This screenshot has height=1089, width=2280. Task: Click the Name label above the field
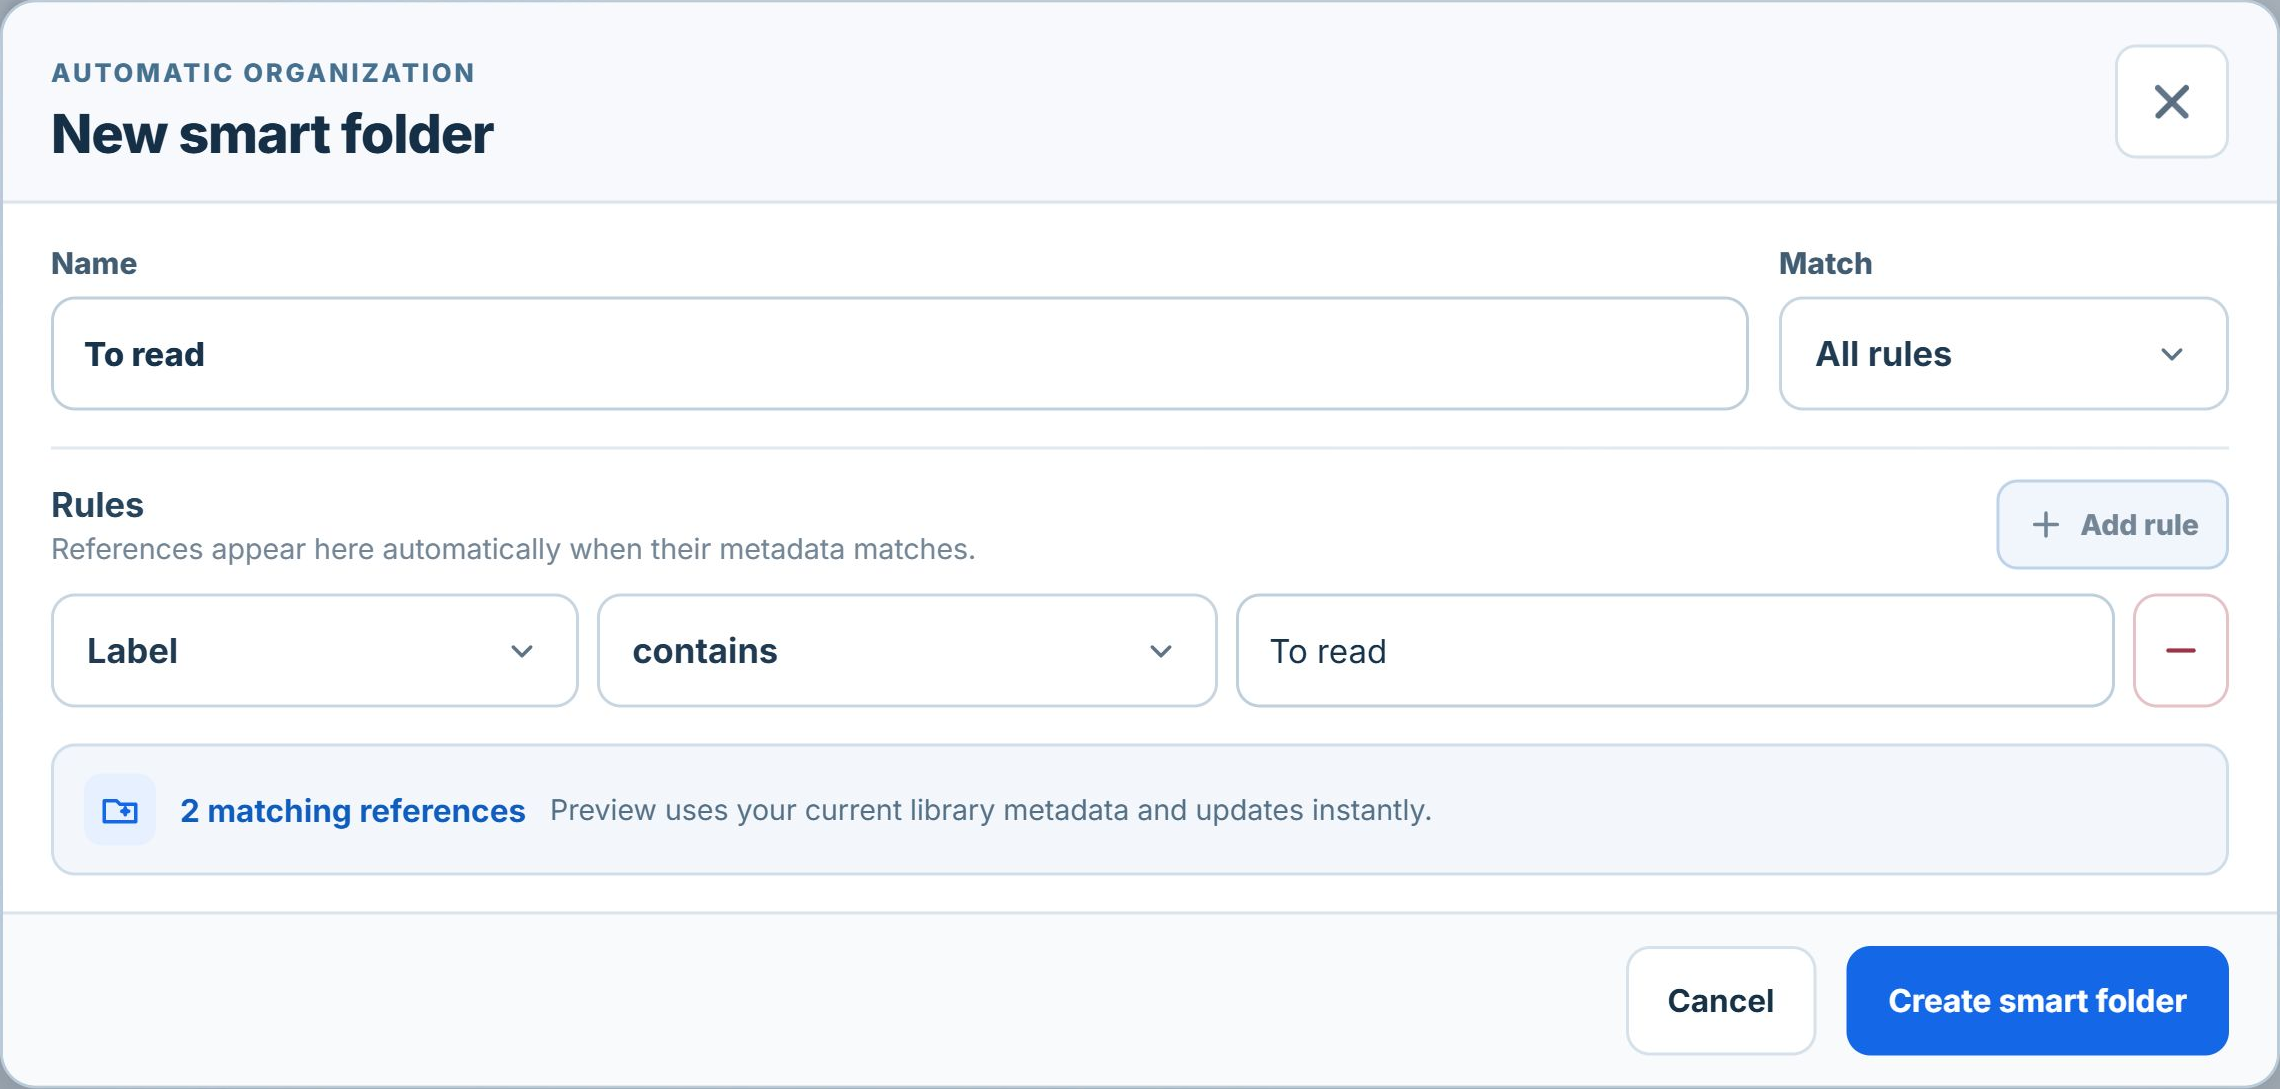[94, 263]
